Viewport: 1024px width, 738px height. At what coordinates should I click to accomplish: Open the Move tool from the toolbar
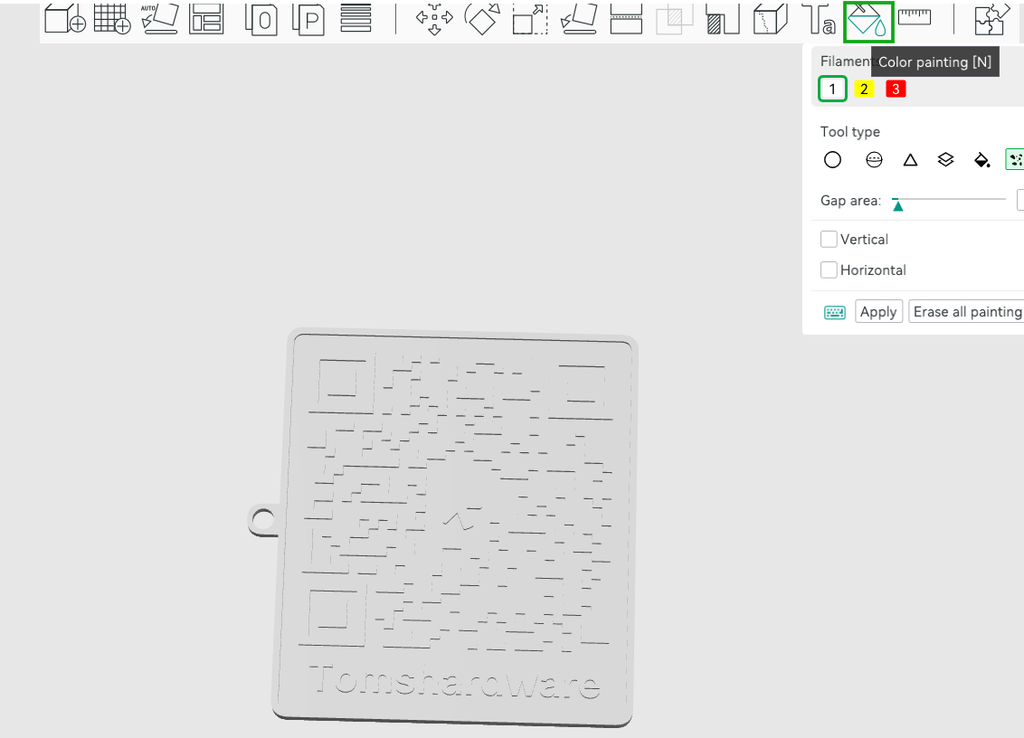tap(433, 20)
